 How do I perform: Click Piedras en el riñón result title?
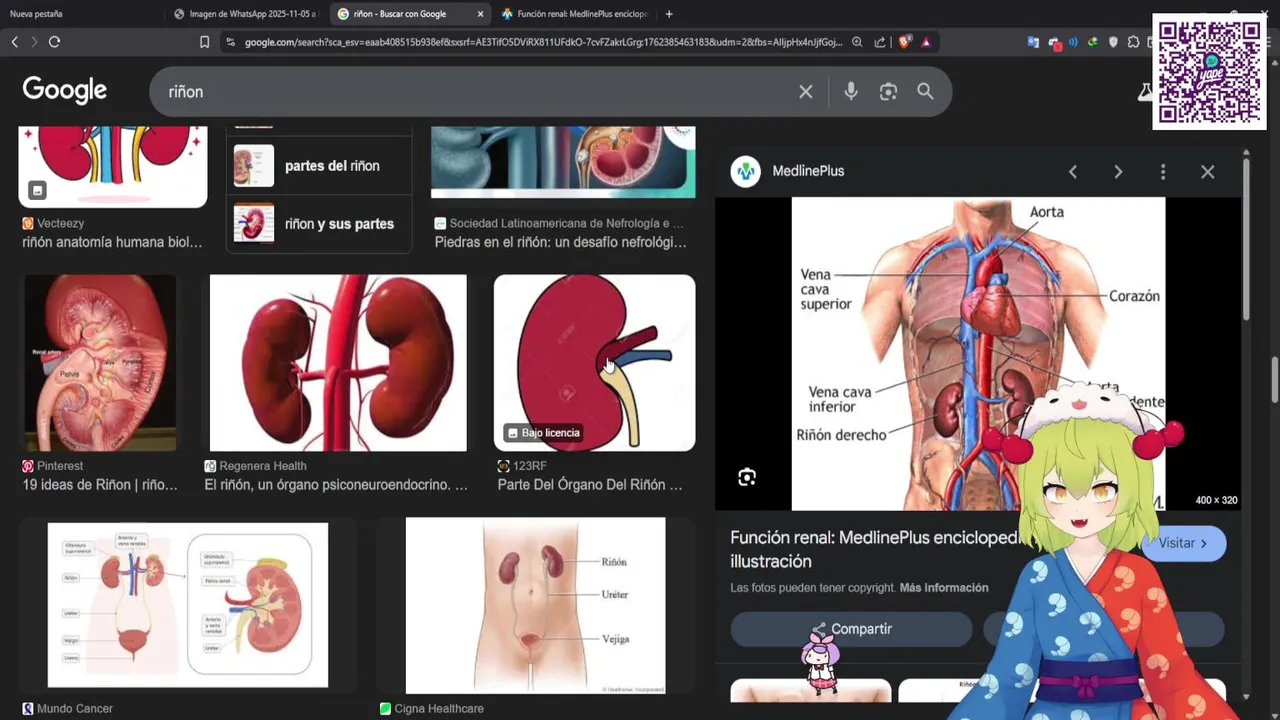click(x=561, y=242)
